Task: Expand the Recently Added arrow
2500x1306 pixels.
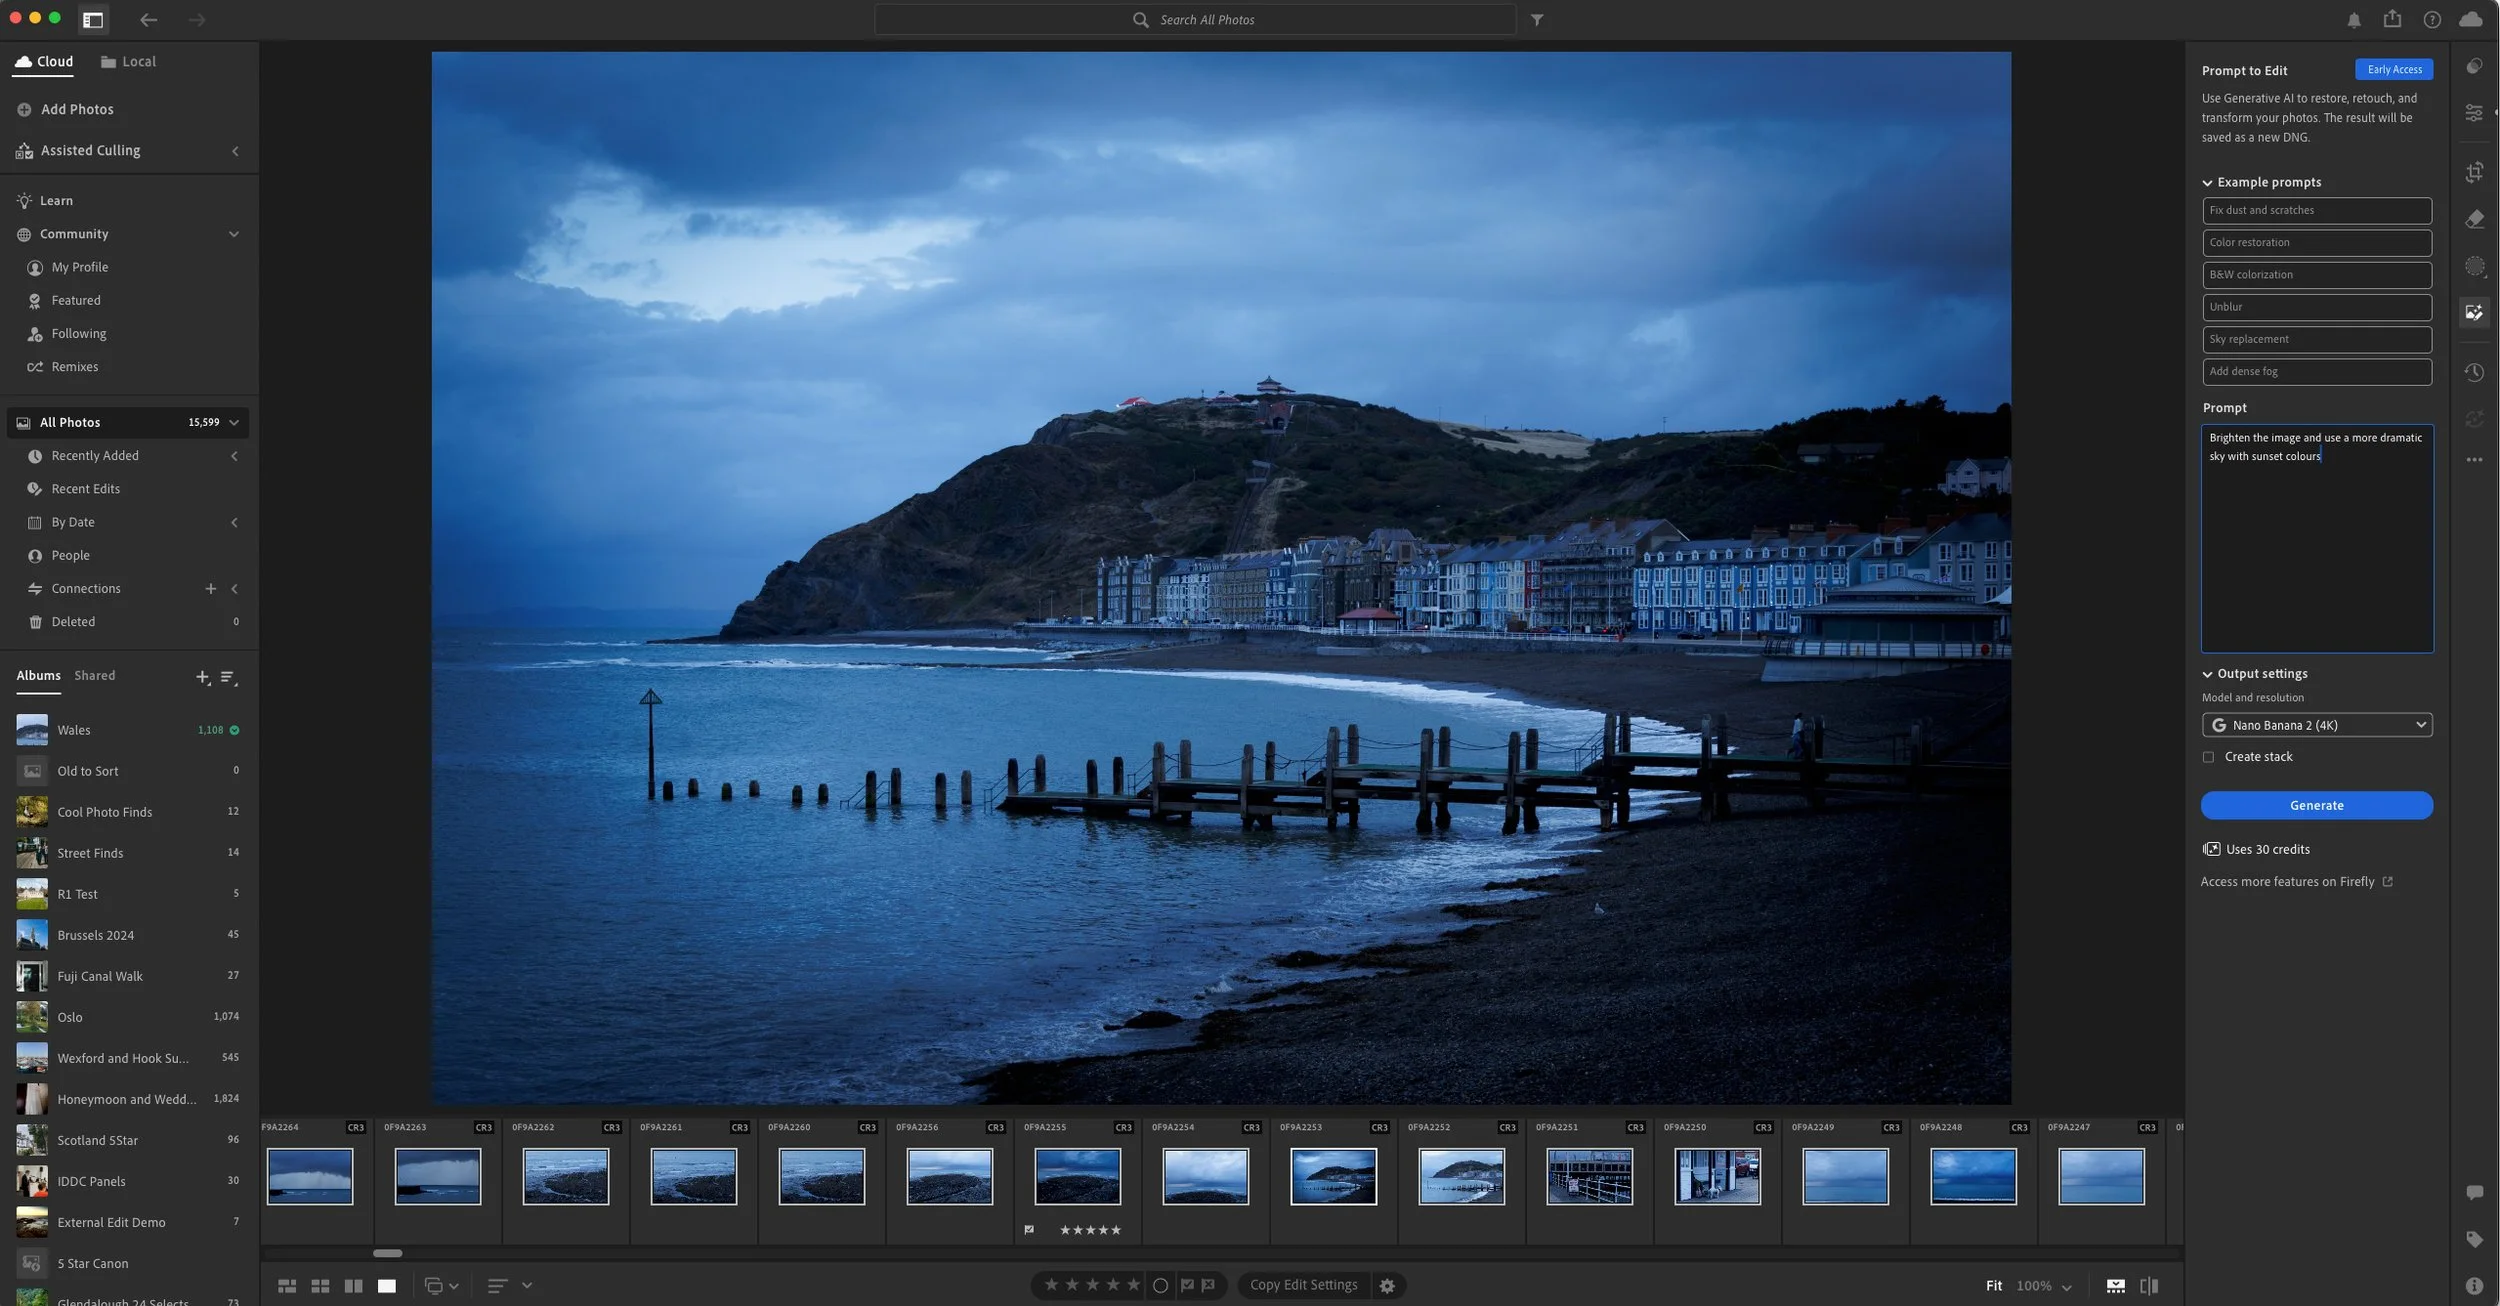Action: [234, 456]
